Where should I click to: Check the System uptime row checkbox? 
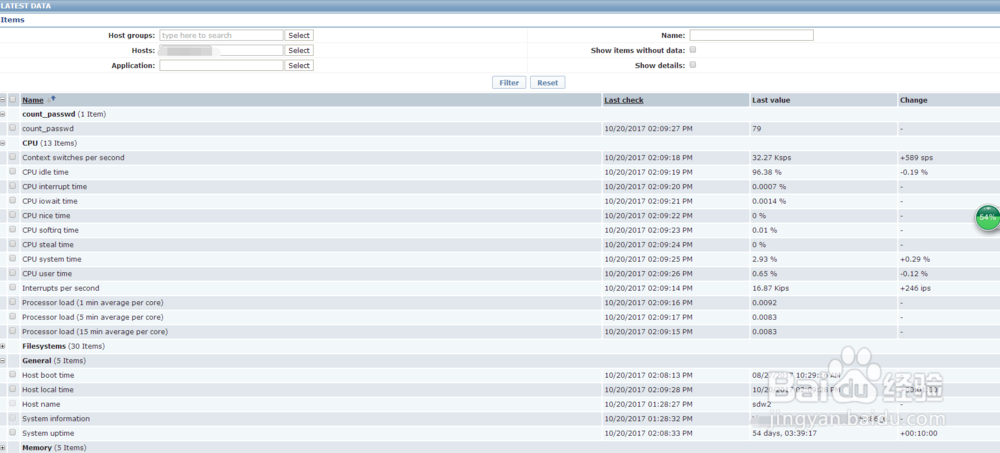click(x=13, y=433)
